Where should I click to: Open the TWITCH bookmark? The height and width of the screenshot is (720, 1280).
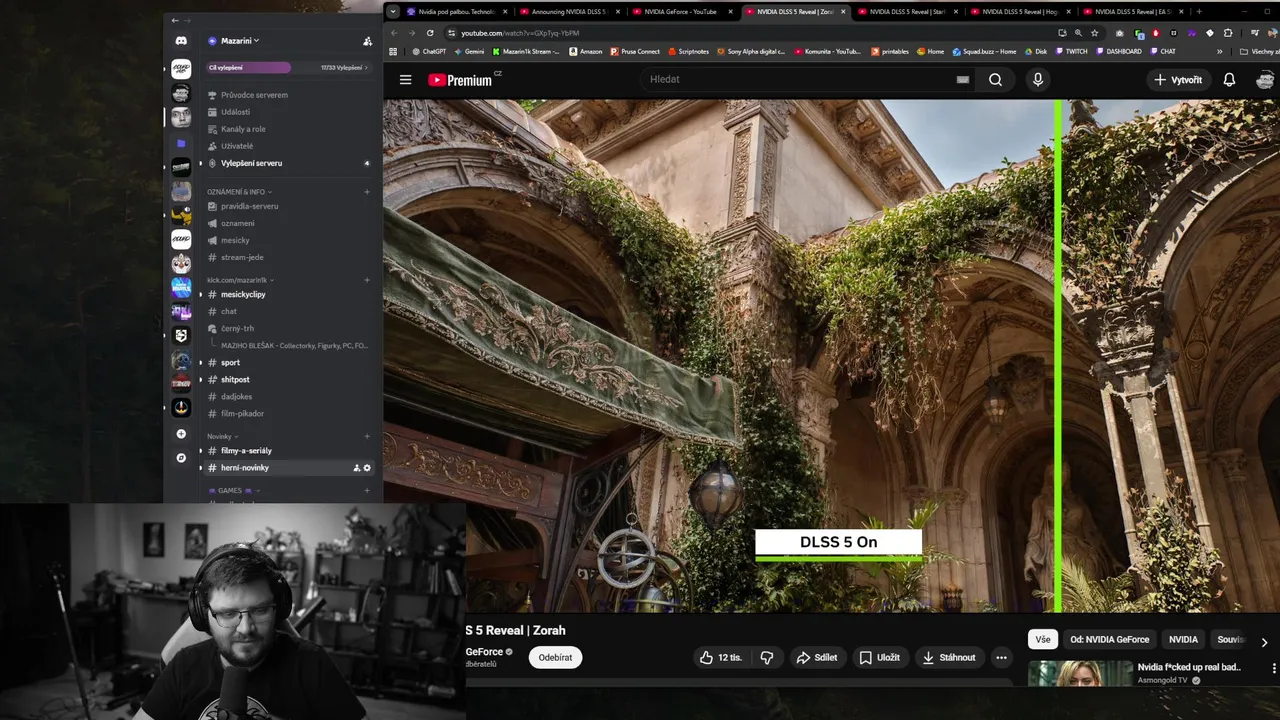[x=1070, y=51]
